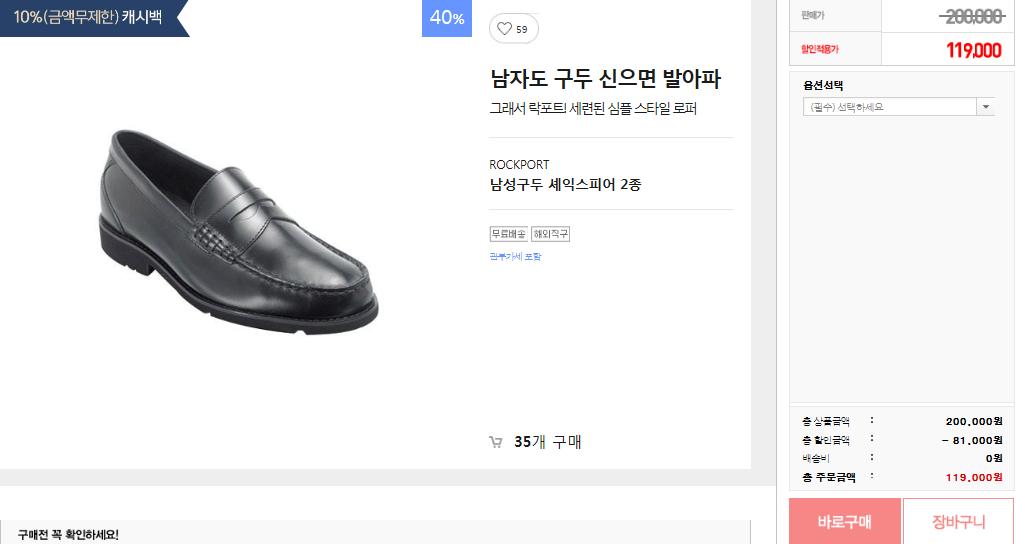Image resolution: width=1016 pixels, height=544 pixels.
Task: Click the heart like icon
Action: (505, 29)
